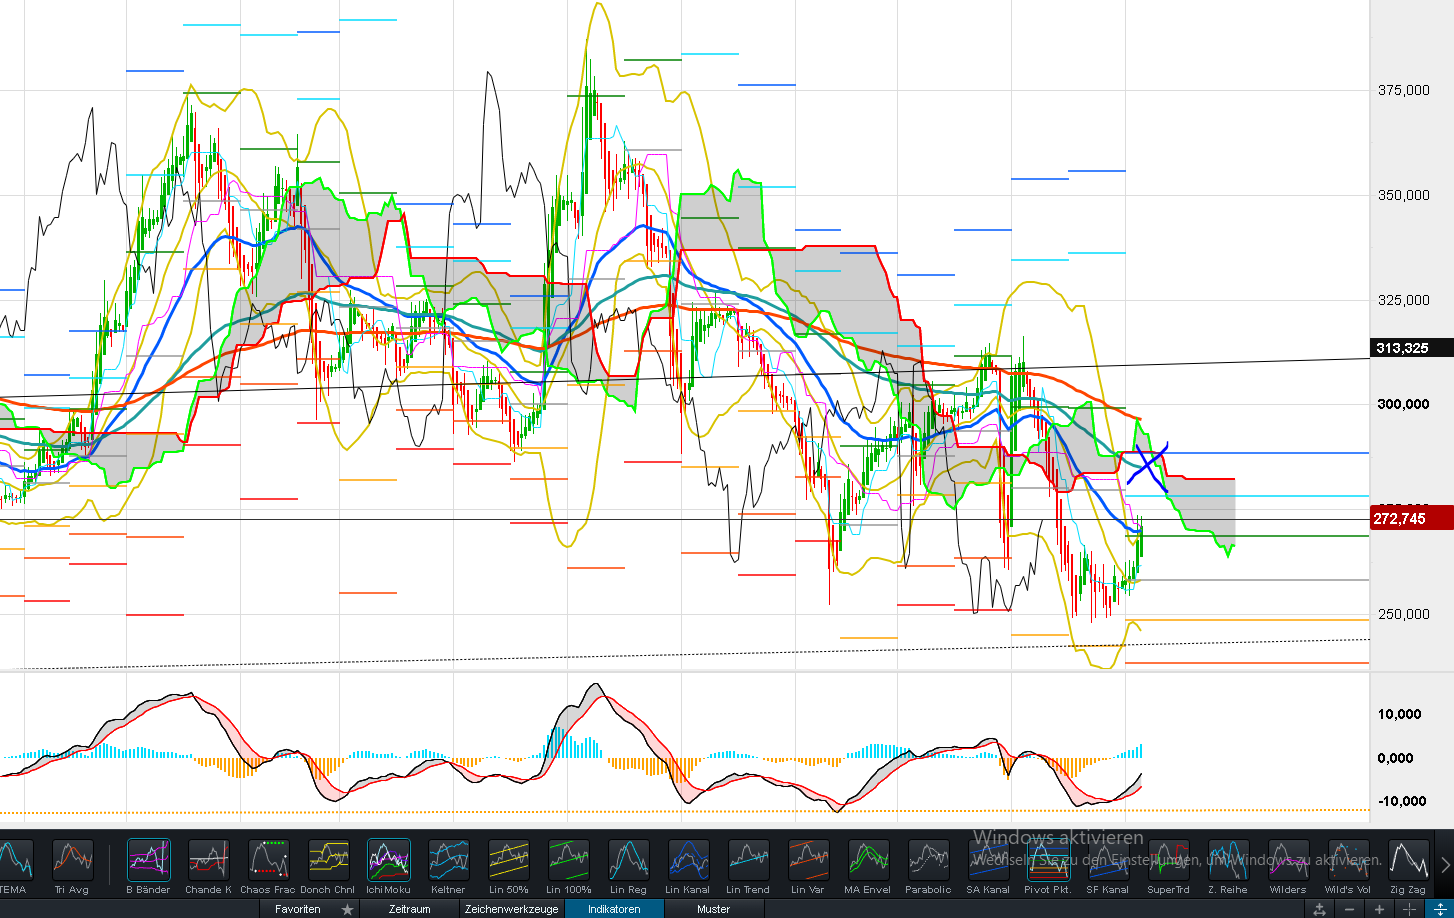Toggle the crosshair cursor button
Image resolution: width=1454 pixels, height=918 pixels.
(x=1409, y=909)
